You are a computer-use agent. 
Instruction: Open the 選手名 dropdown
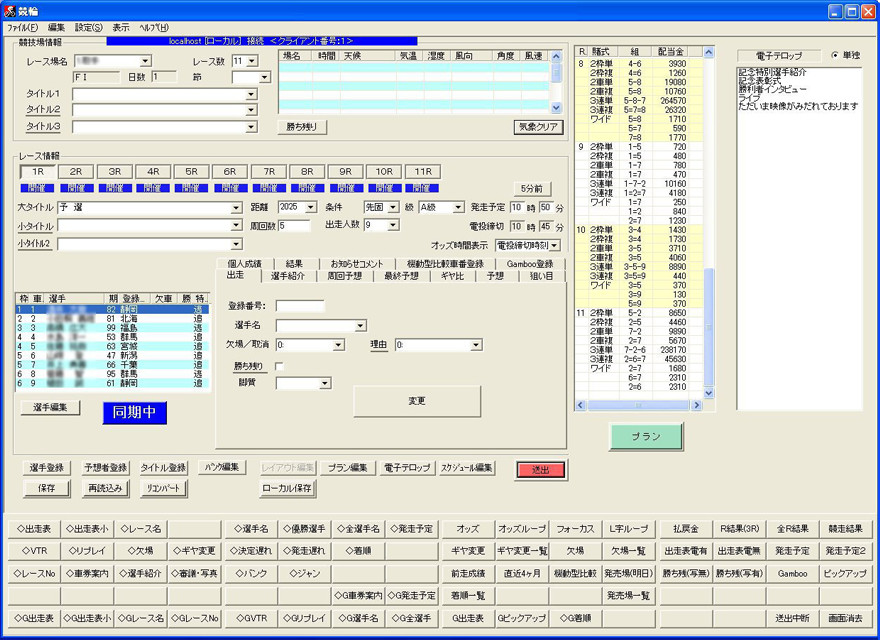tap(360, 326)
